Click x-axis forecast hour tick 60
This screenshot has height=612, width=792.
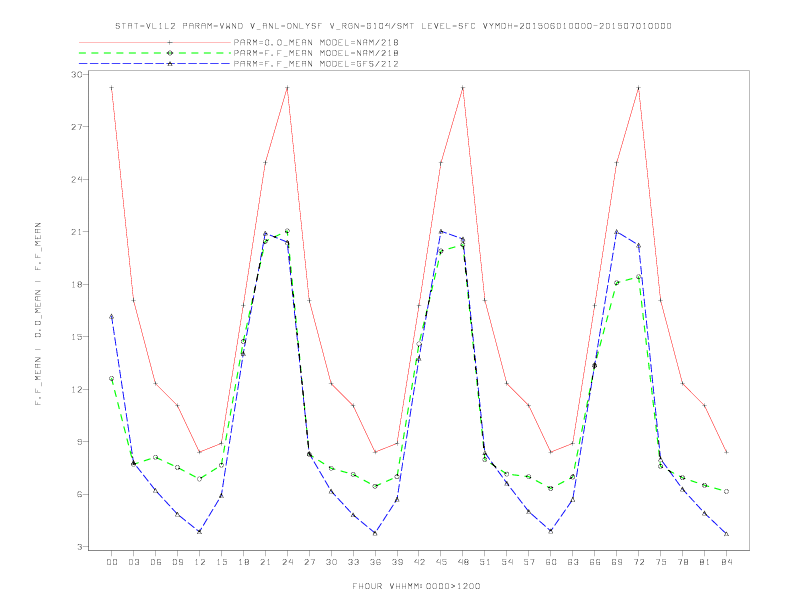click(551, 562)
